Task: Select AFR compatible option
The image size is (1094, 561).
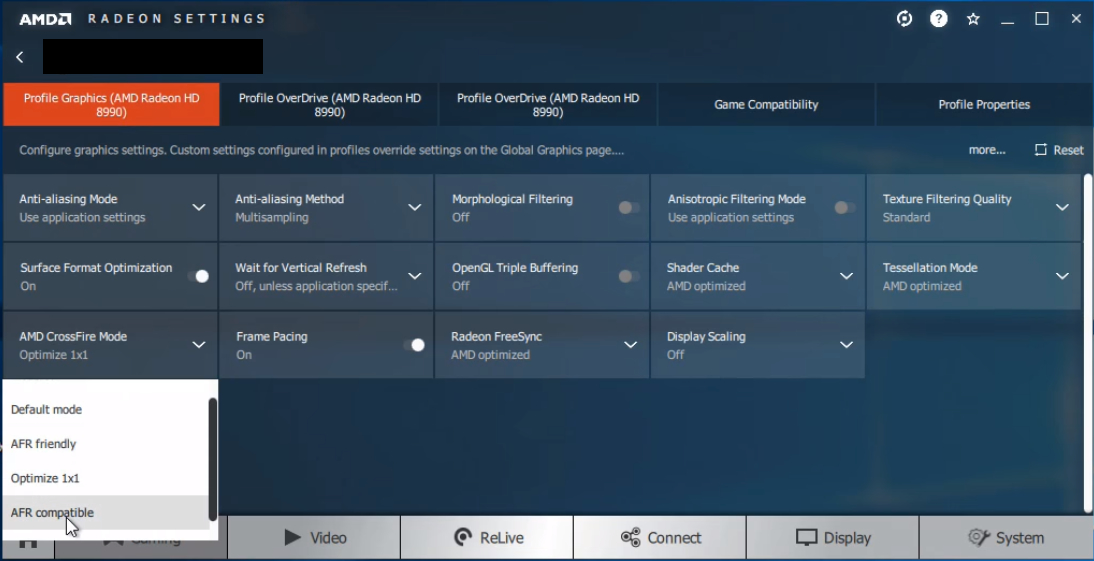Action: coord(105,512)
